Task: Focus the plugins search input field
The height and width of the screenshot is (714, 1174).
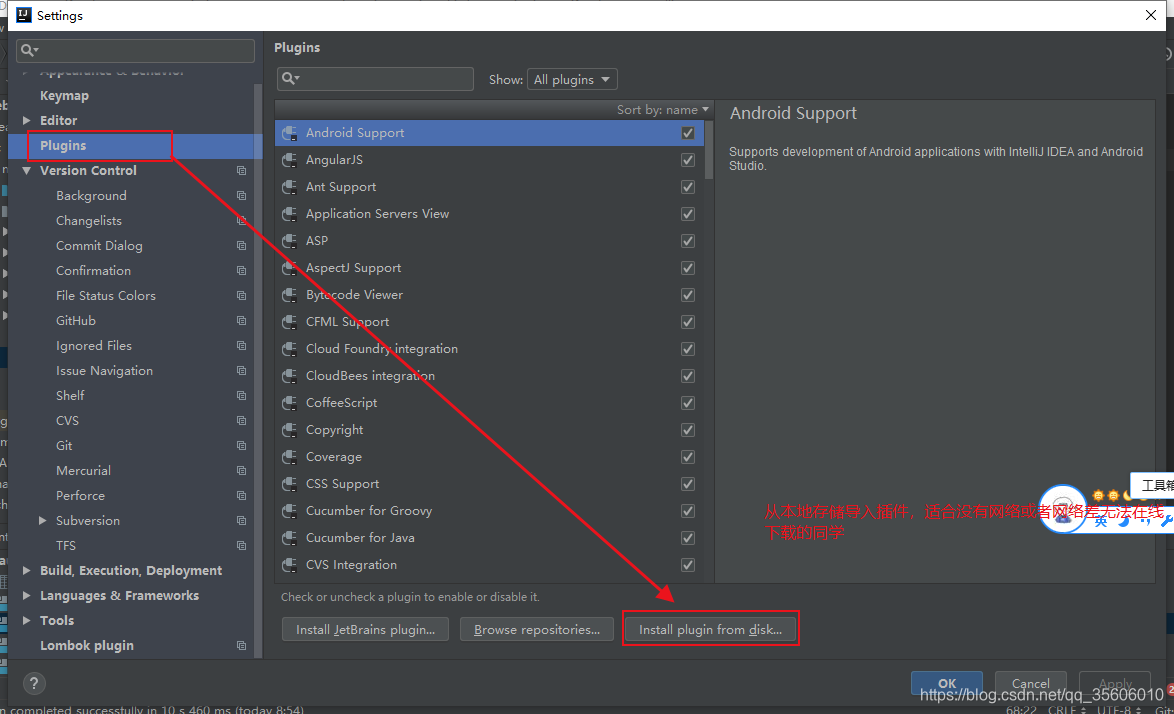Action: coord(375,79)
